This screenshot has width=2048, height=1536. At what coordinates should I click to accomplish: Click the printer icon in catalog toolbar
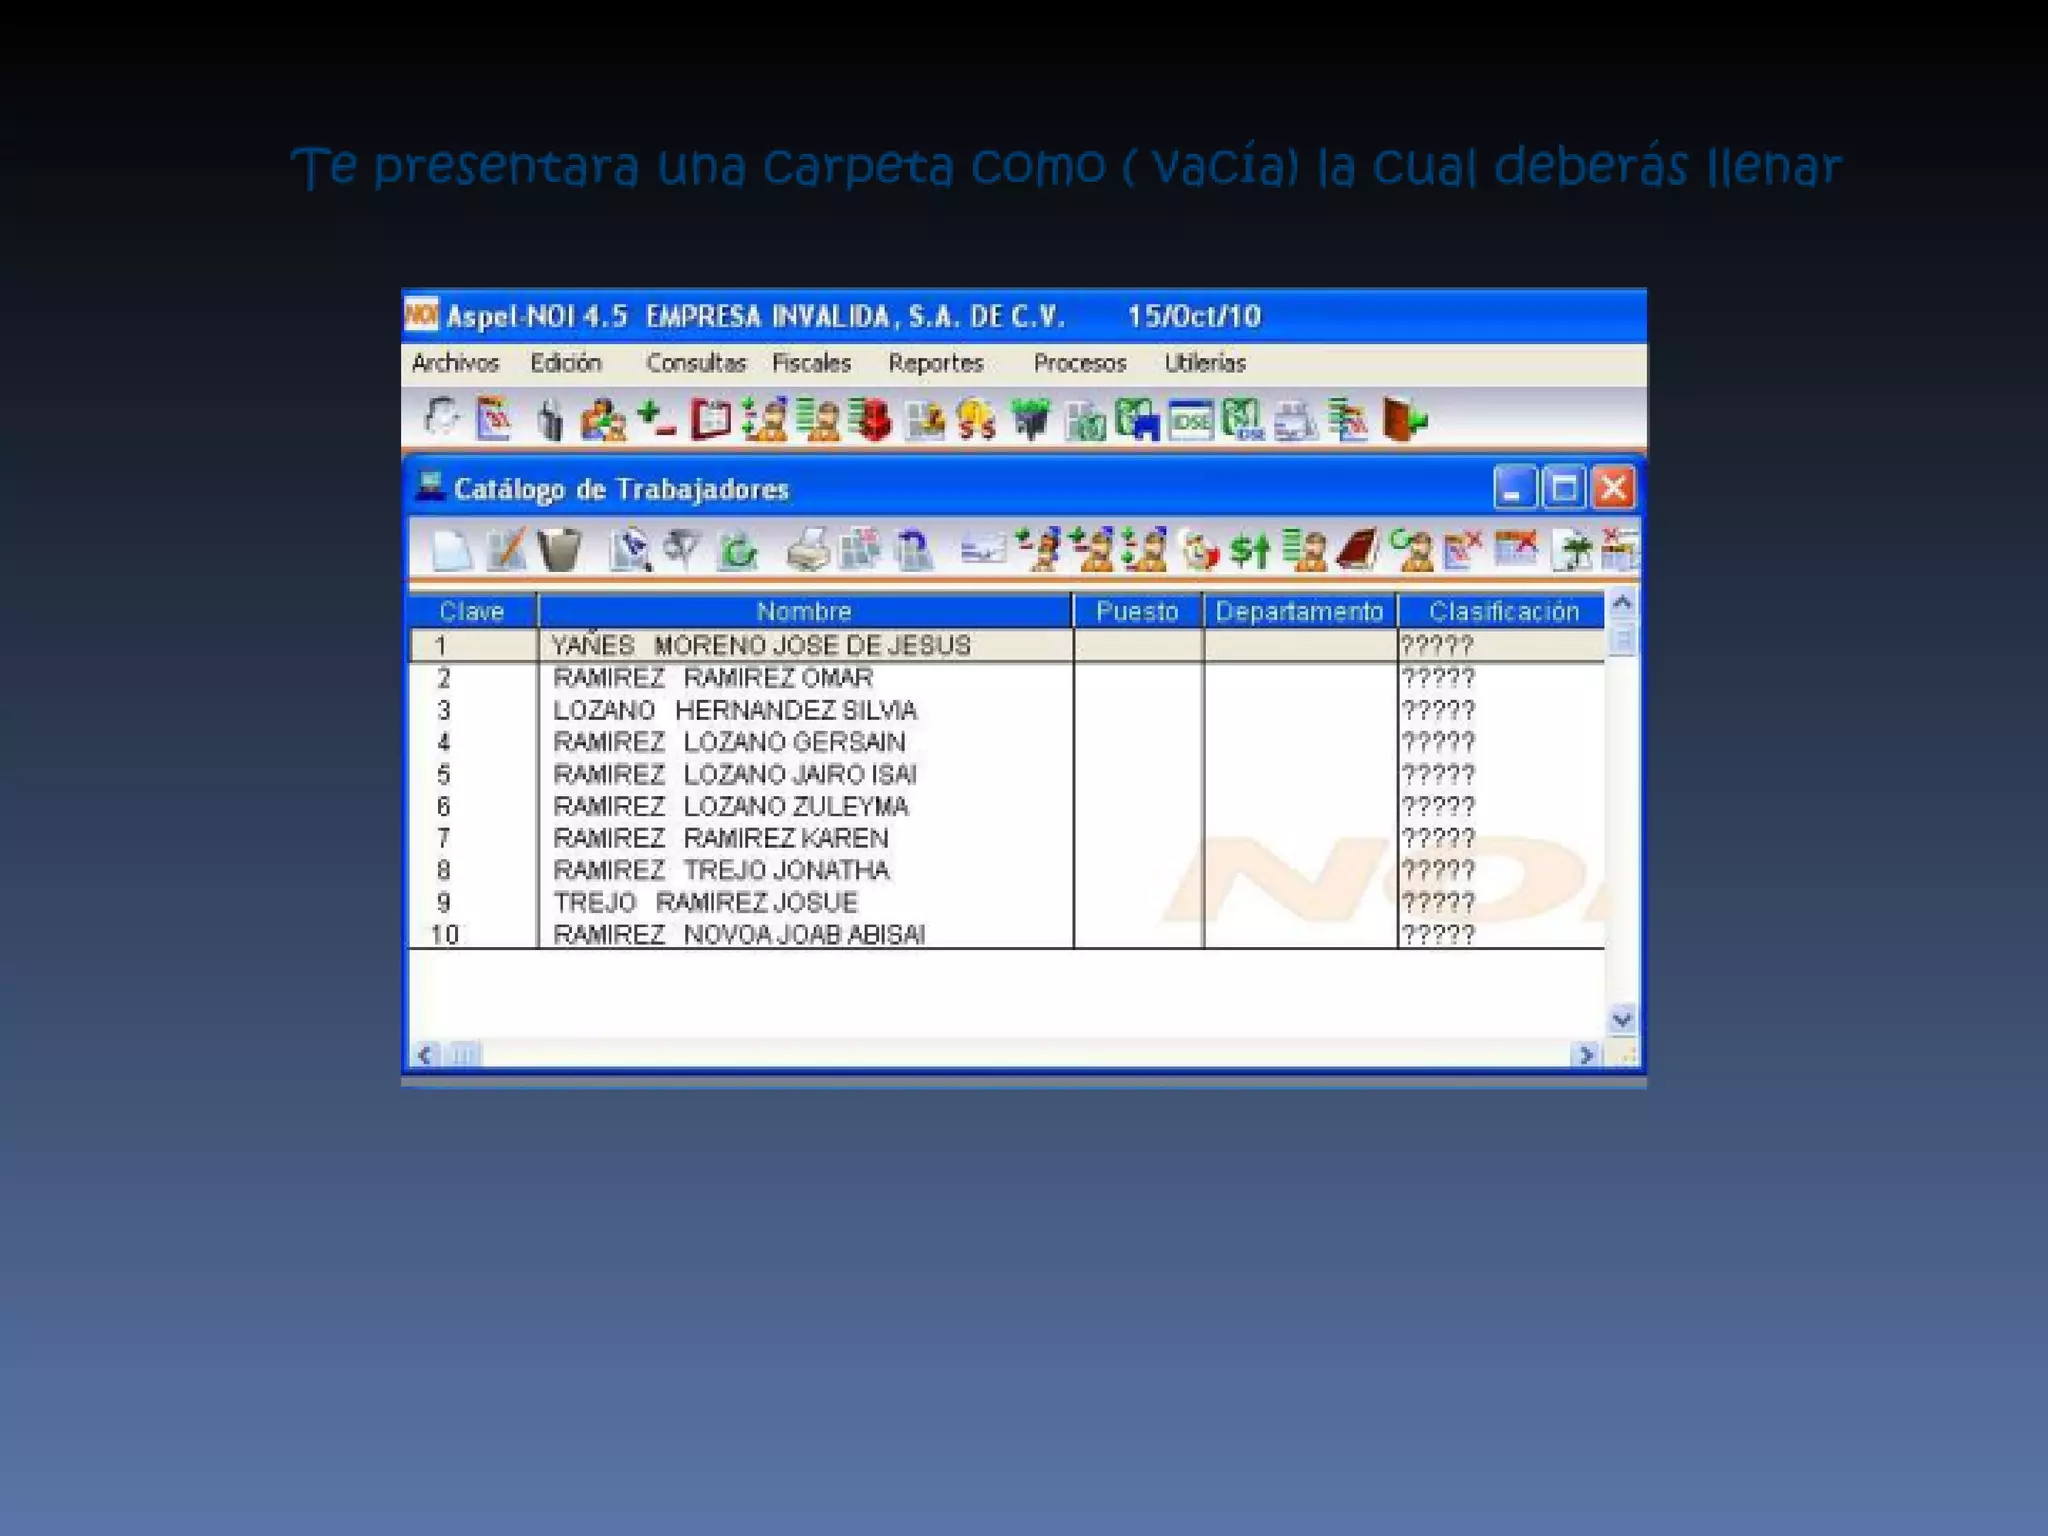coord(807,550)
